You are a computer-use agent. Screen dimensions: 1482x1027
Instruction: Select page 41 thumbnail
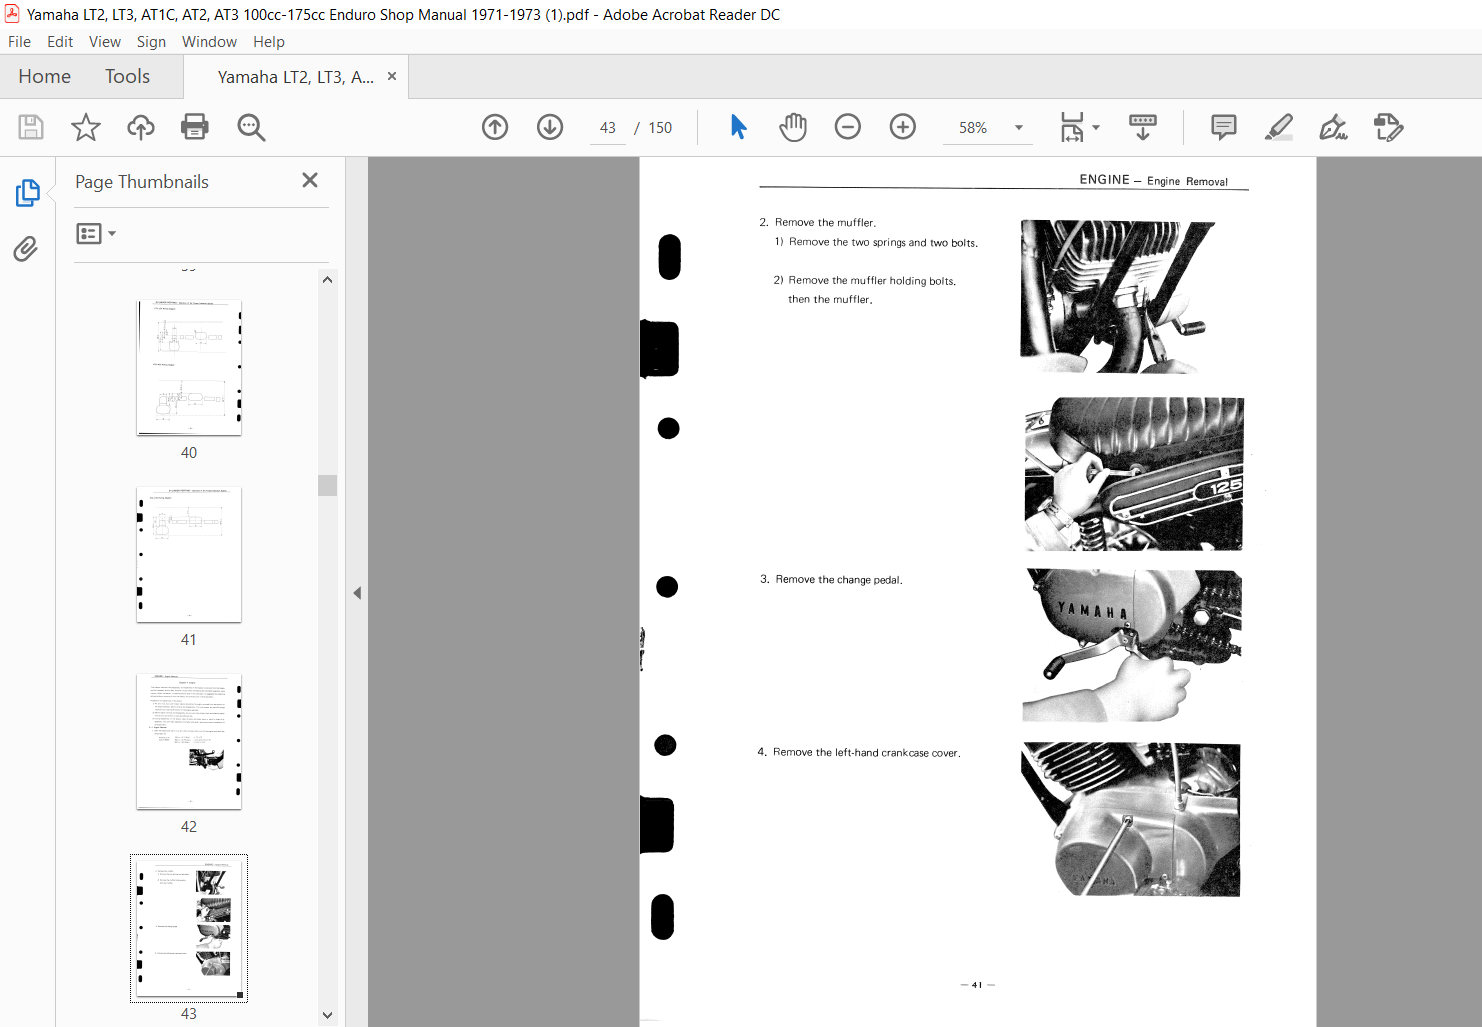(189, 554)
